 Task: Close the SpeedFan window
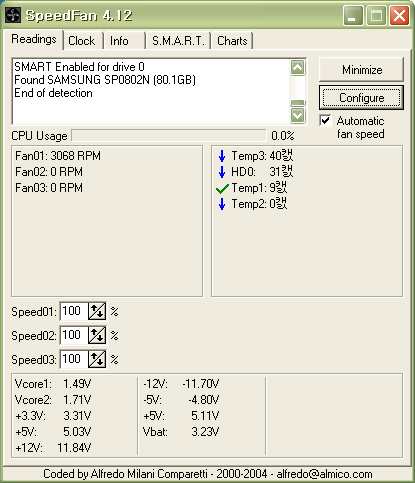click(399, 15)
